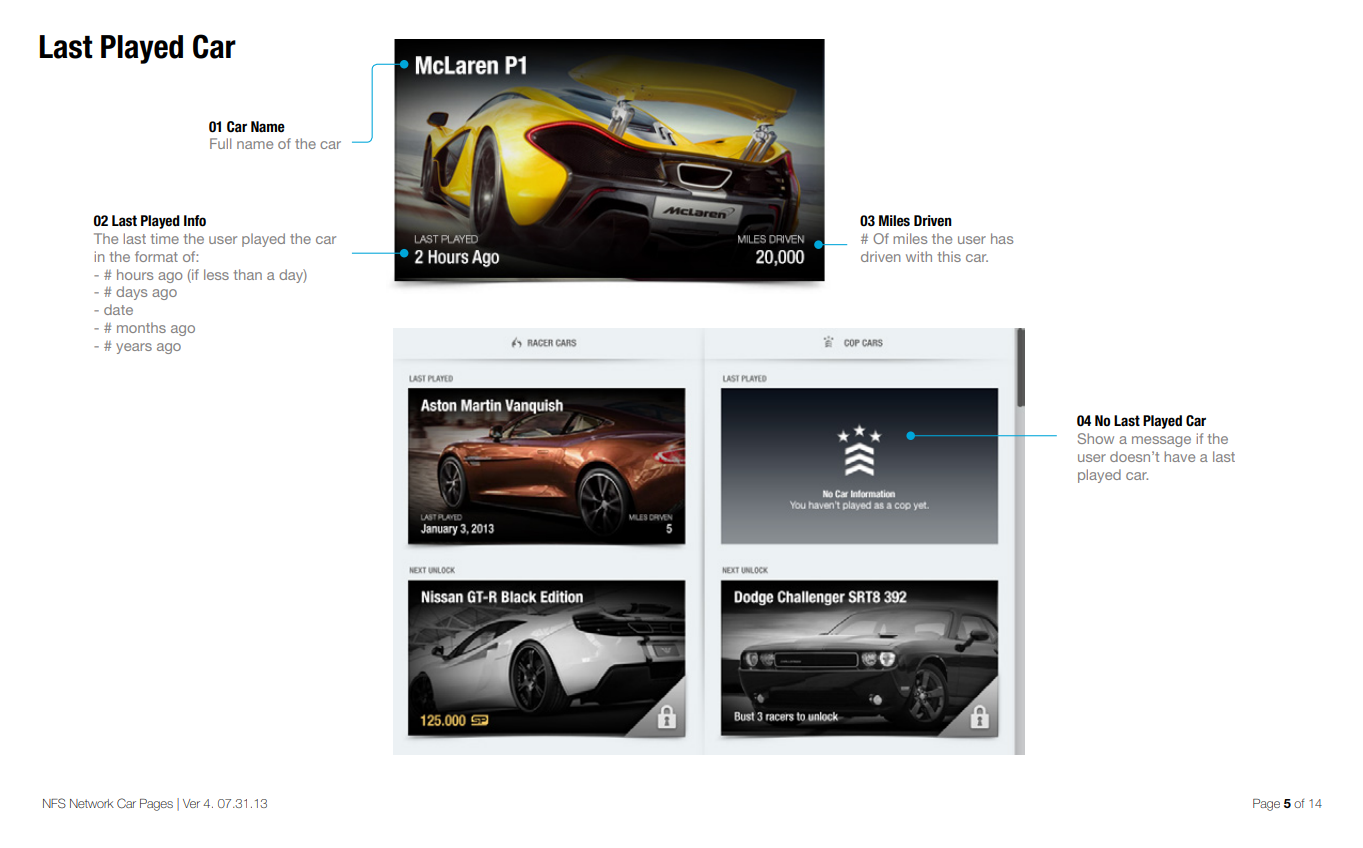Click NEXT UNLOCK label above Dodge card
This screenshot has width=1363, height=848.
click(745, 571)
